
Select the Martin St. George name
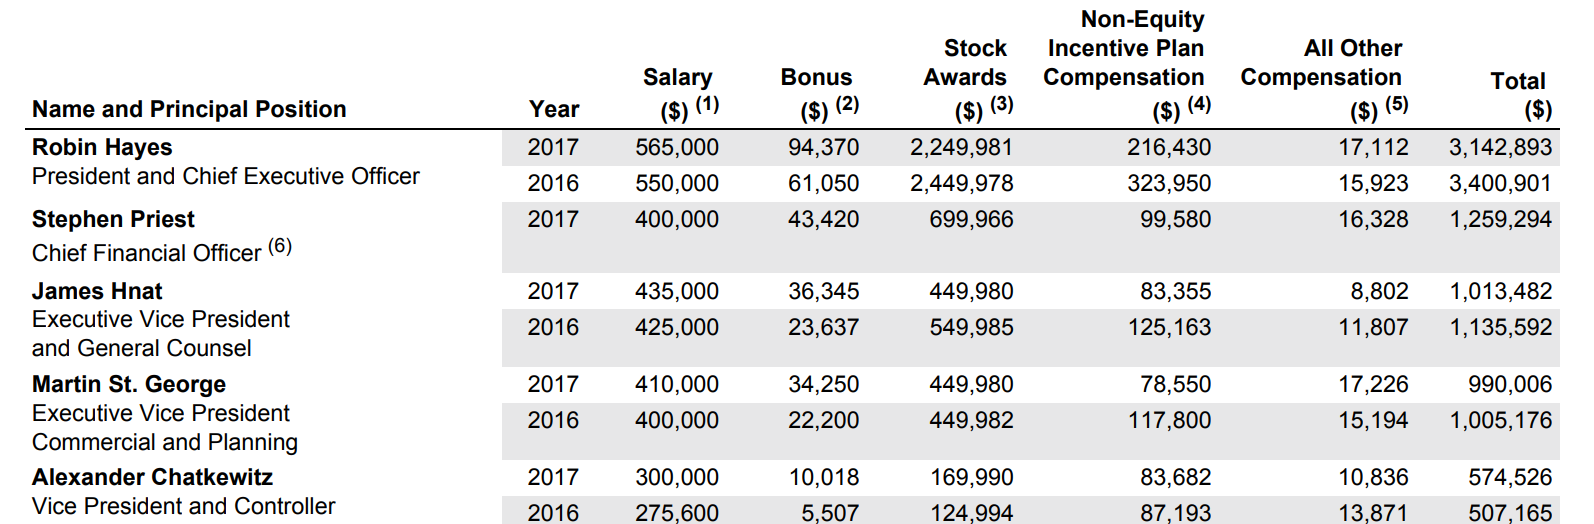point(129,385)
